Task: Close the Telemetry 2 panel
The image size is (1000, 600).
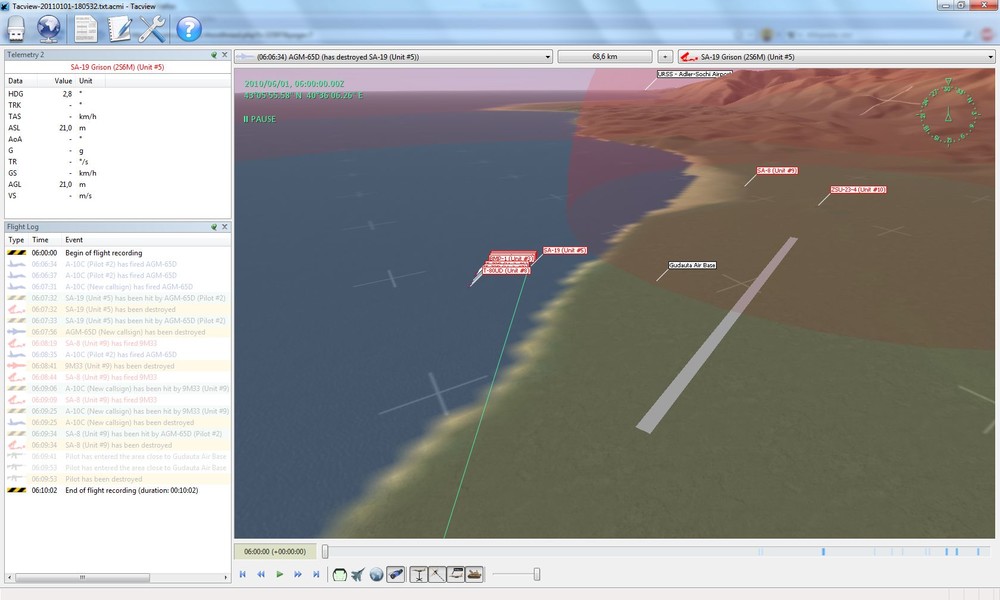Action: [x=224, y=55]
